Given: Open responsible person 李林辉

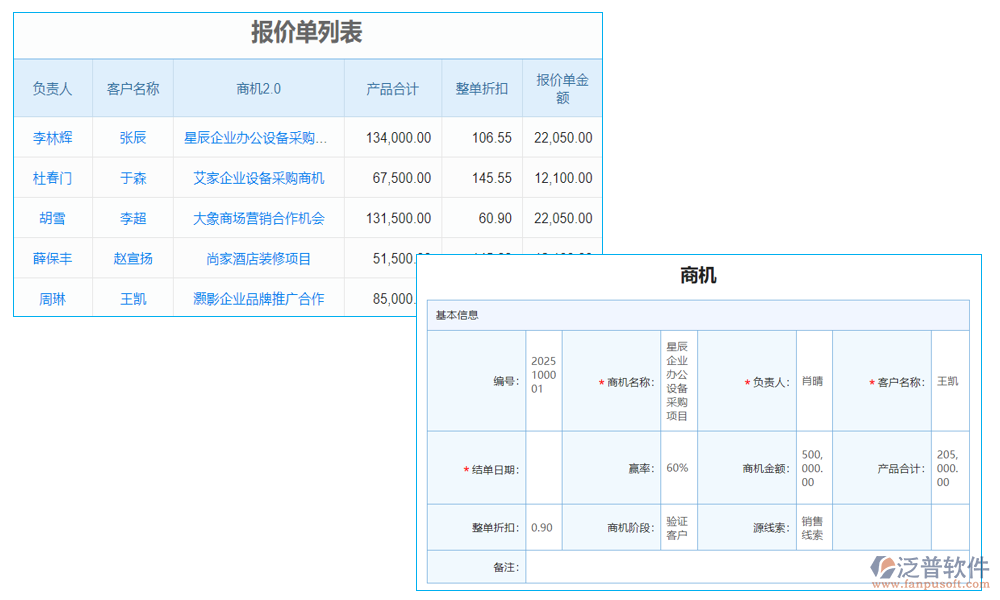Looking at the screenshot, I should (51, 137).
